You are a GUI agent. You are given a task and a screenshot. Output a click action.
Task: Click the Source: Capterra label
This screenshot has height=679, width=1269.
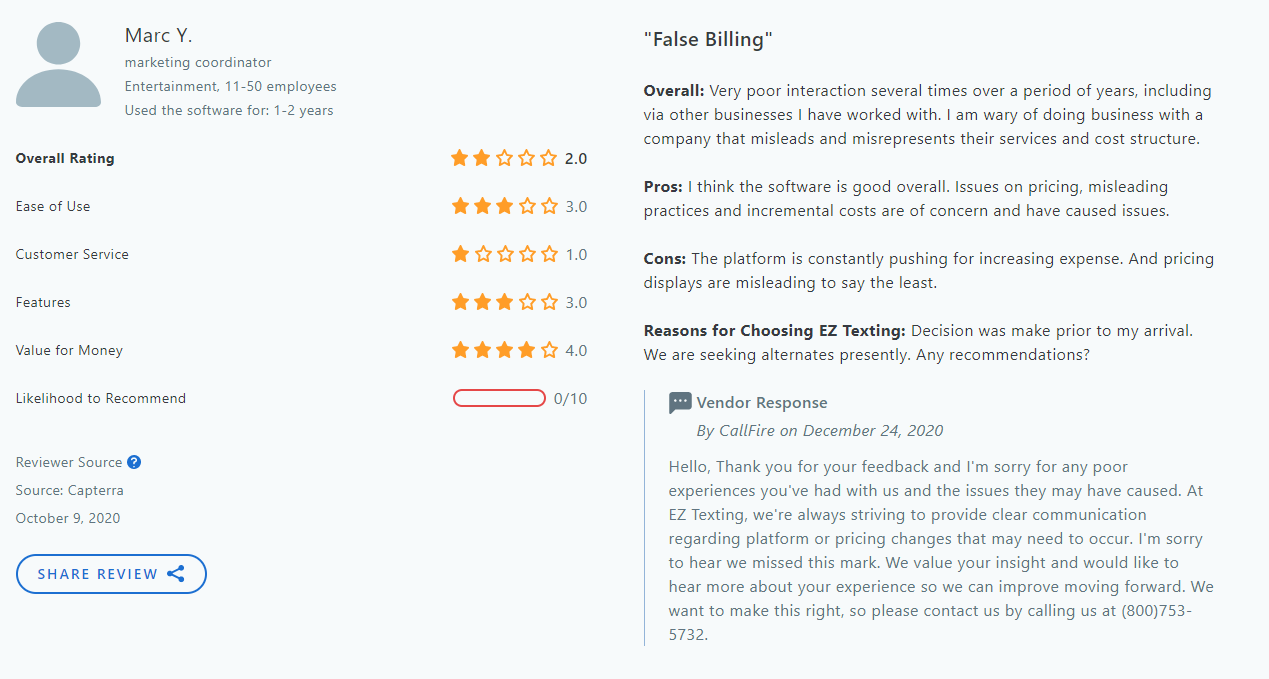pyautogui.click(x=69, y=490)
